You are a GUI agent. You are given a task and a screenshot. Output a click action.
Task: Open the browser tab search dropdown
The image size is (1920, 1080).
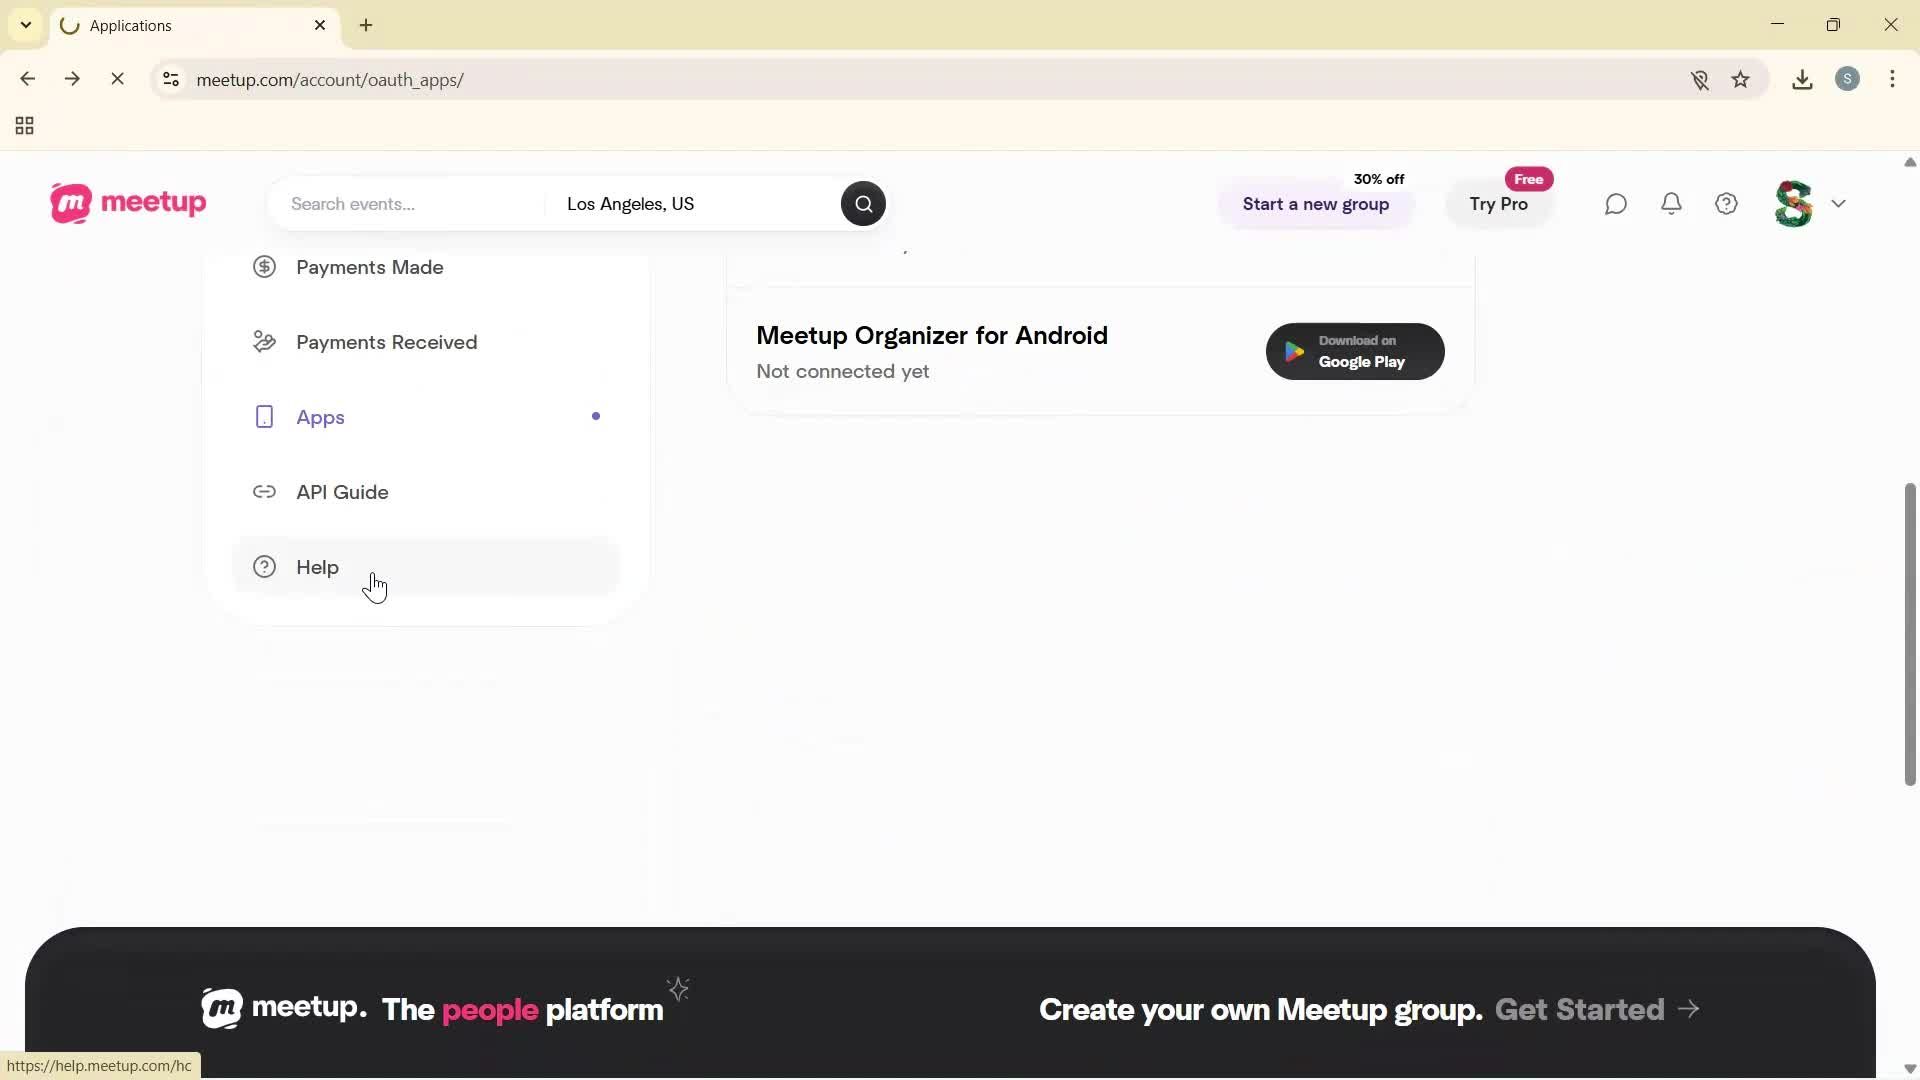click(25, 25)
